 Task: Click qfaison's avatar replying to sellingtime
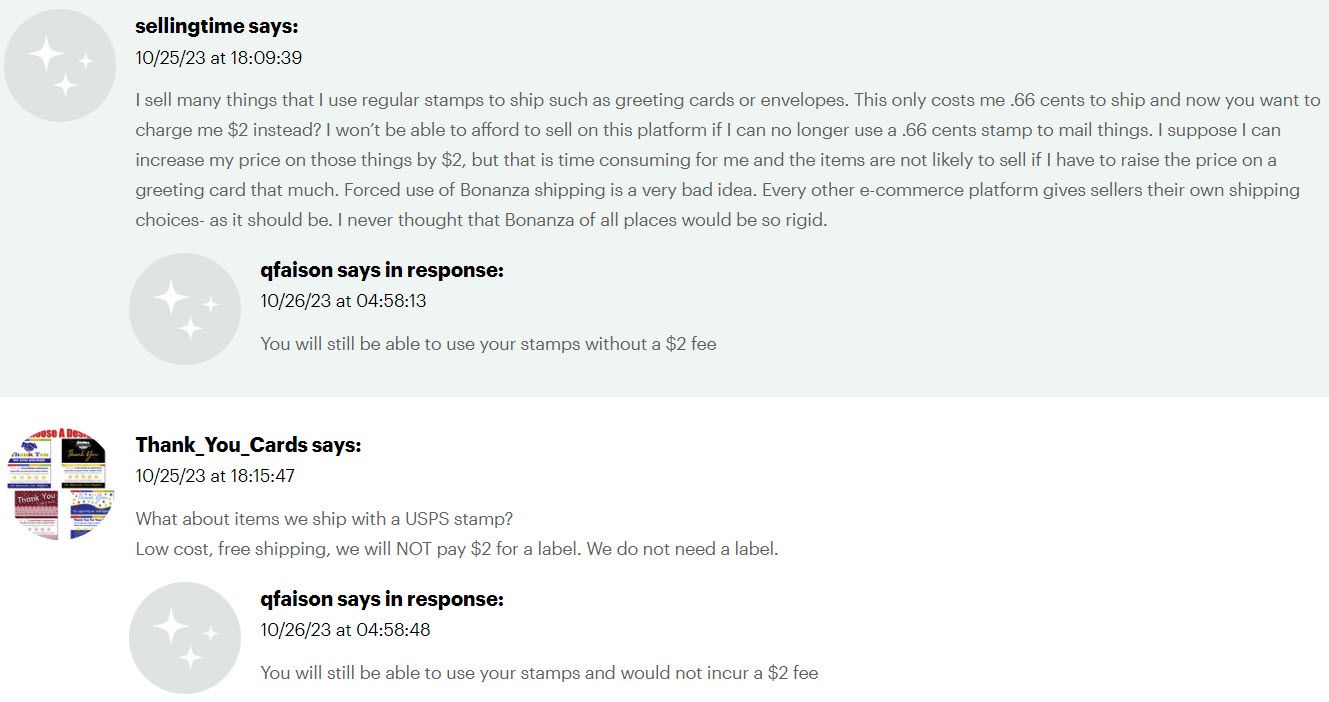click(x=185, y=309)
